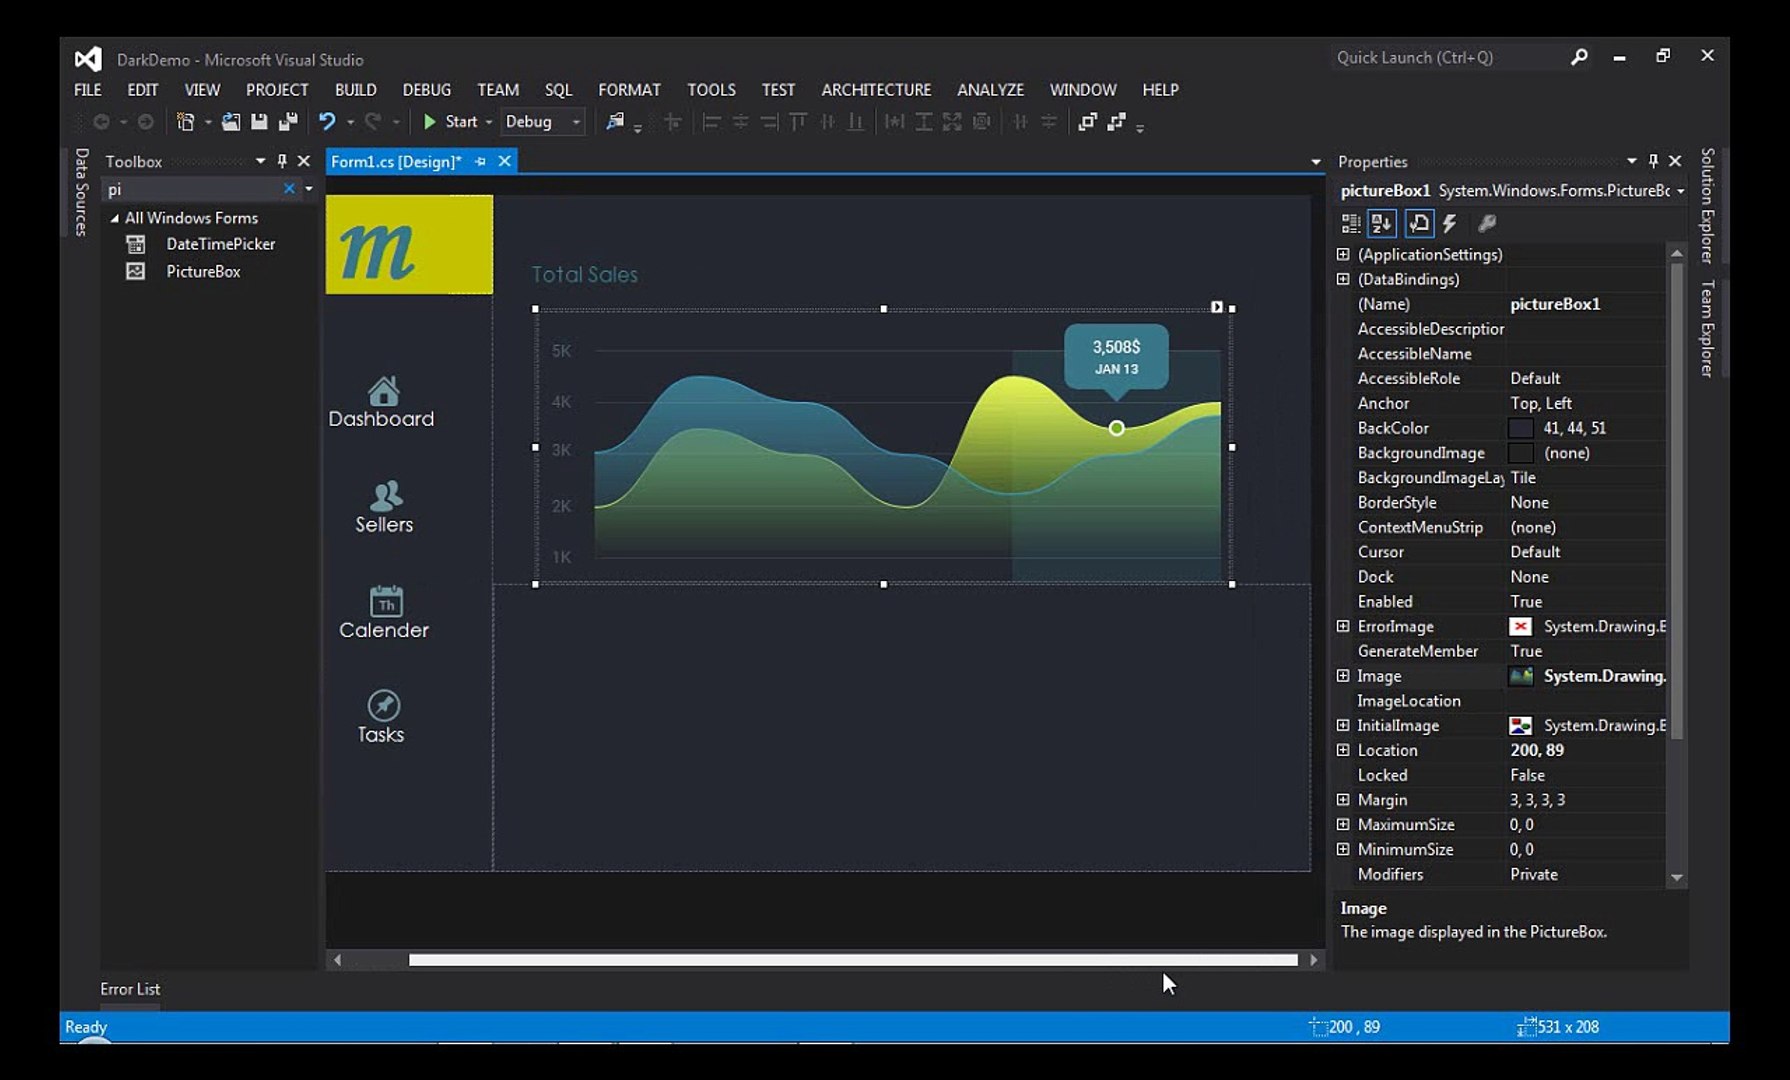Open the Debug configuration dropdown
The height and width of the screenshot is (1080, 1790).
(x=577, y=121)
